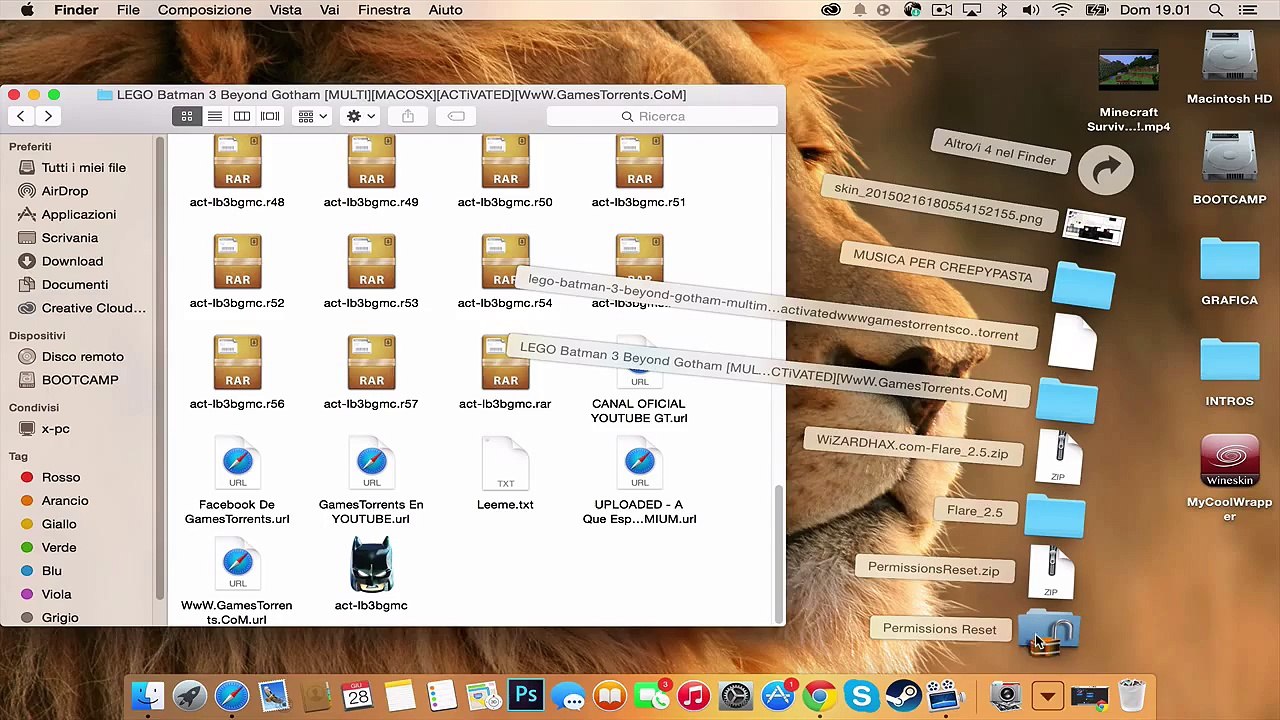The image size is (1280, 720).
Task: Switch Finder to icon view
Action: pos(187,116)
